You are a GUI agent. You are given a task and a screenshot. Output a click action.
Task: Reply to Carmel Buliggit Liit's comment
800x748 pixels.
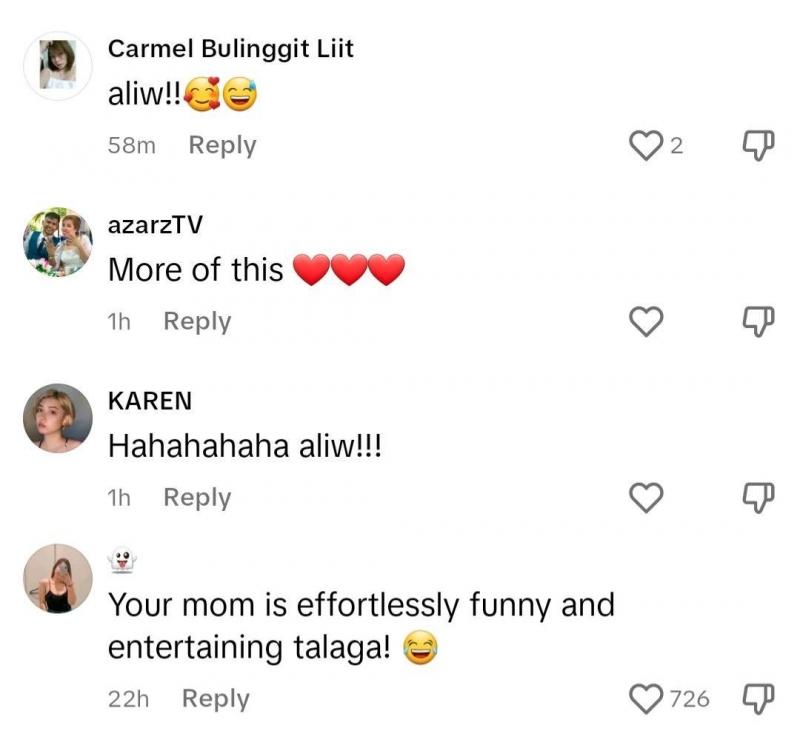222,145
